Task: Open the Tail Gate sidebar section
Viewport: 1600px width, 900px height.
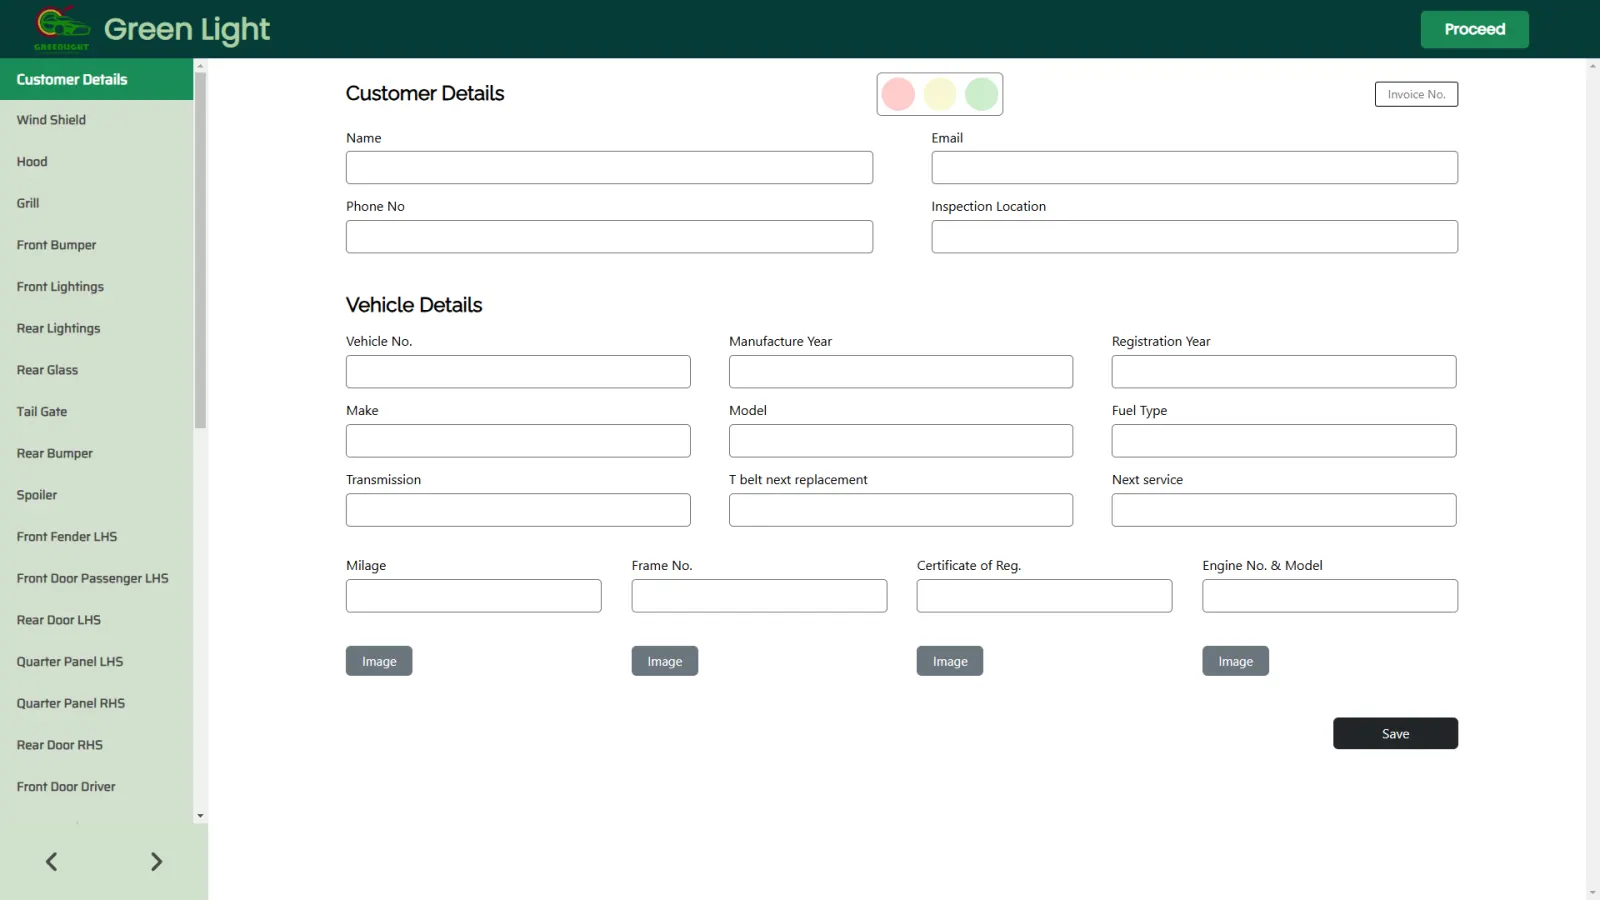Action: tap(96, 412)
